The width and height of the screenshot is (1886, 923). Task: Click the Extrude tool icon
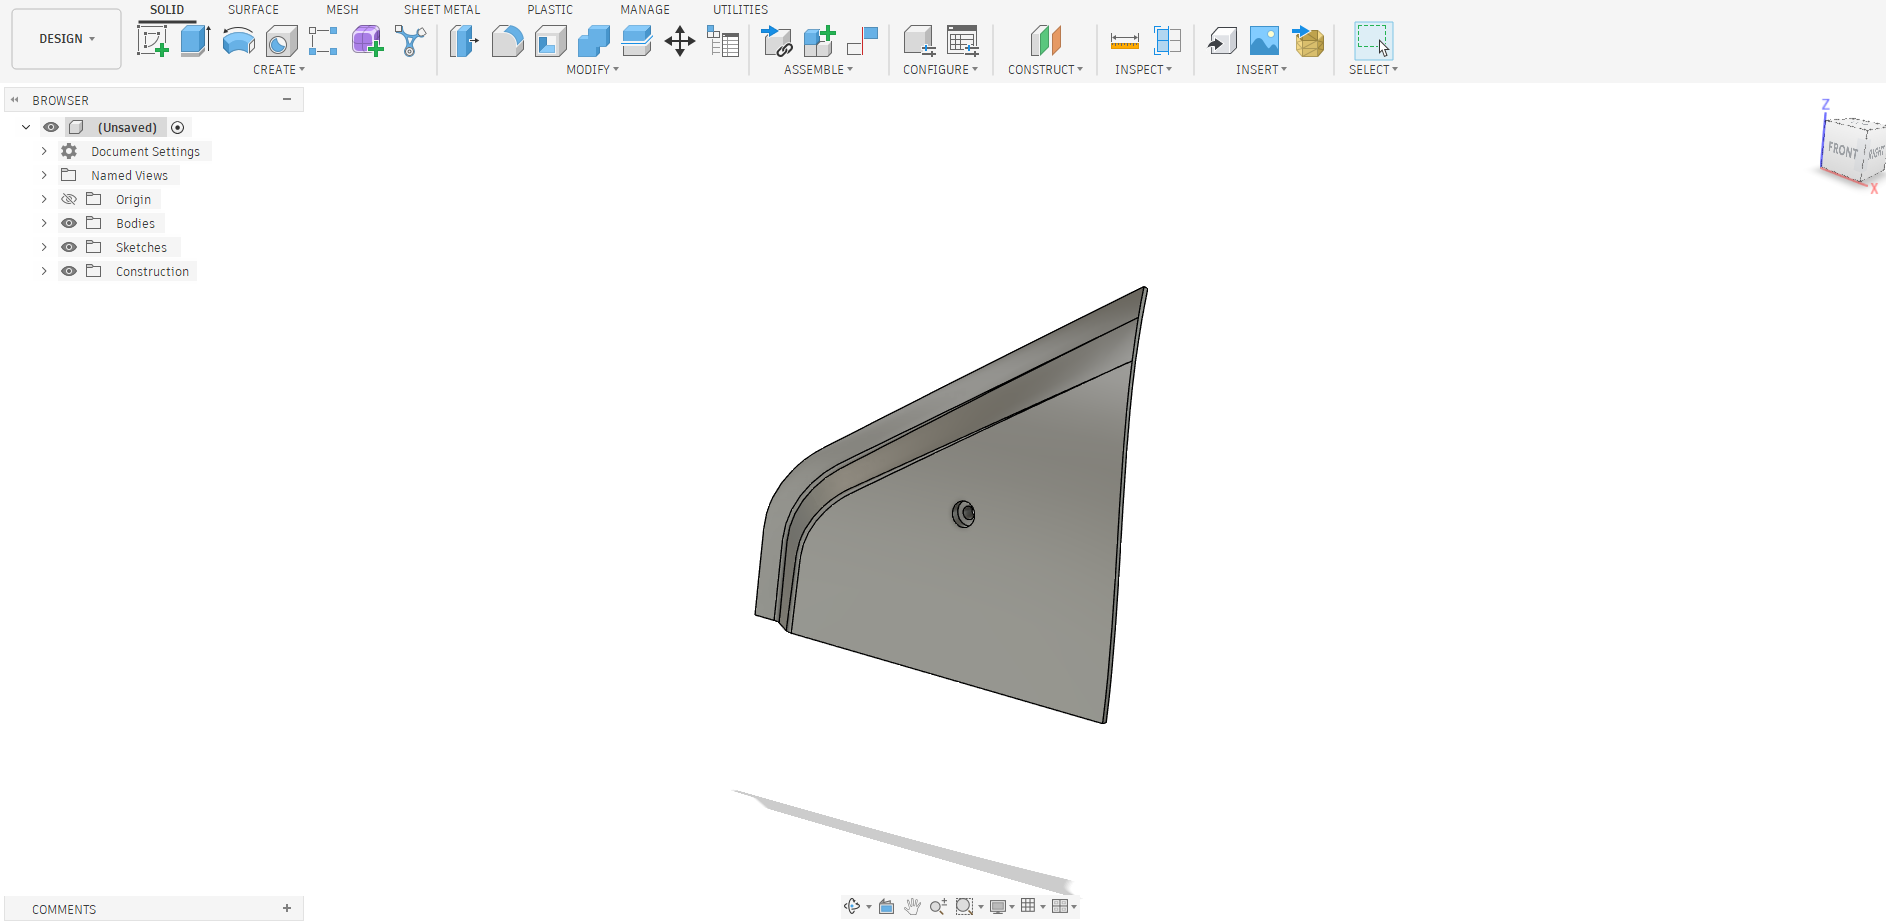195,41
